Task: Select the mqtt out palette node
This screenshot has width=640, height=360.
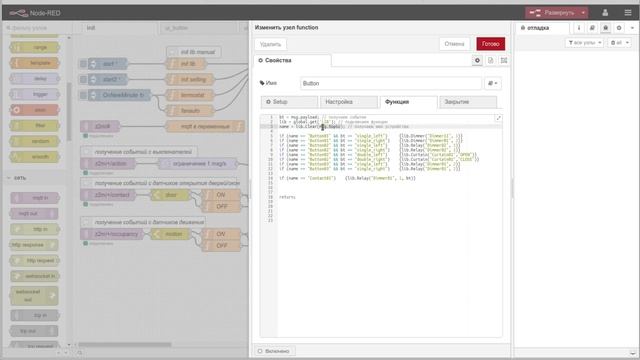Action: [x=34, y=213]
